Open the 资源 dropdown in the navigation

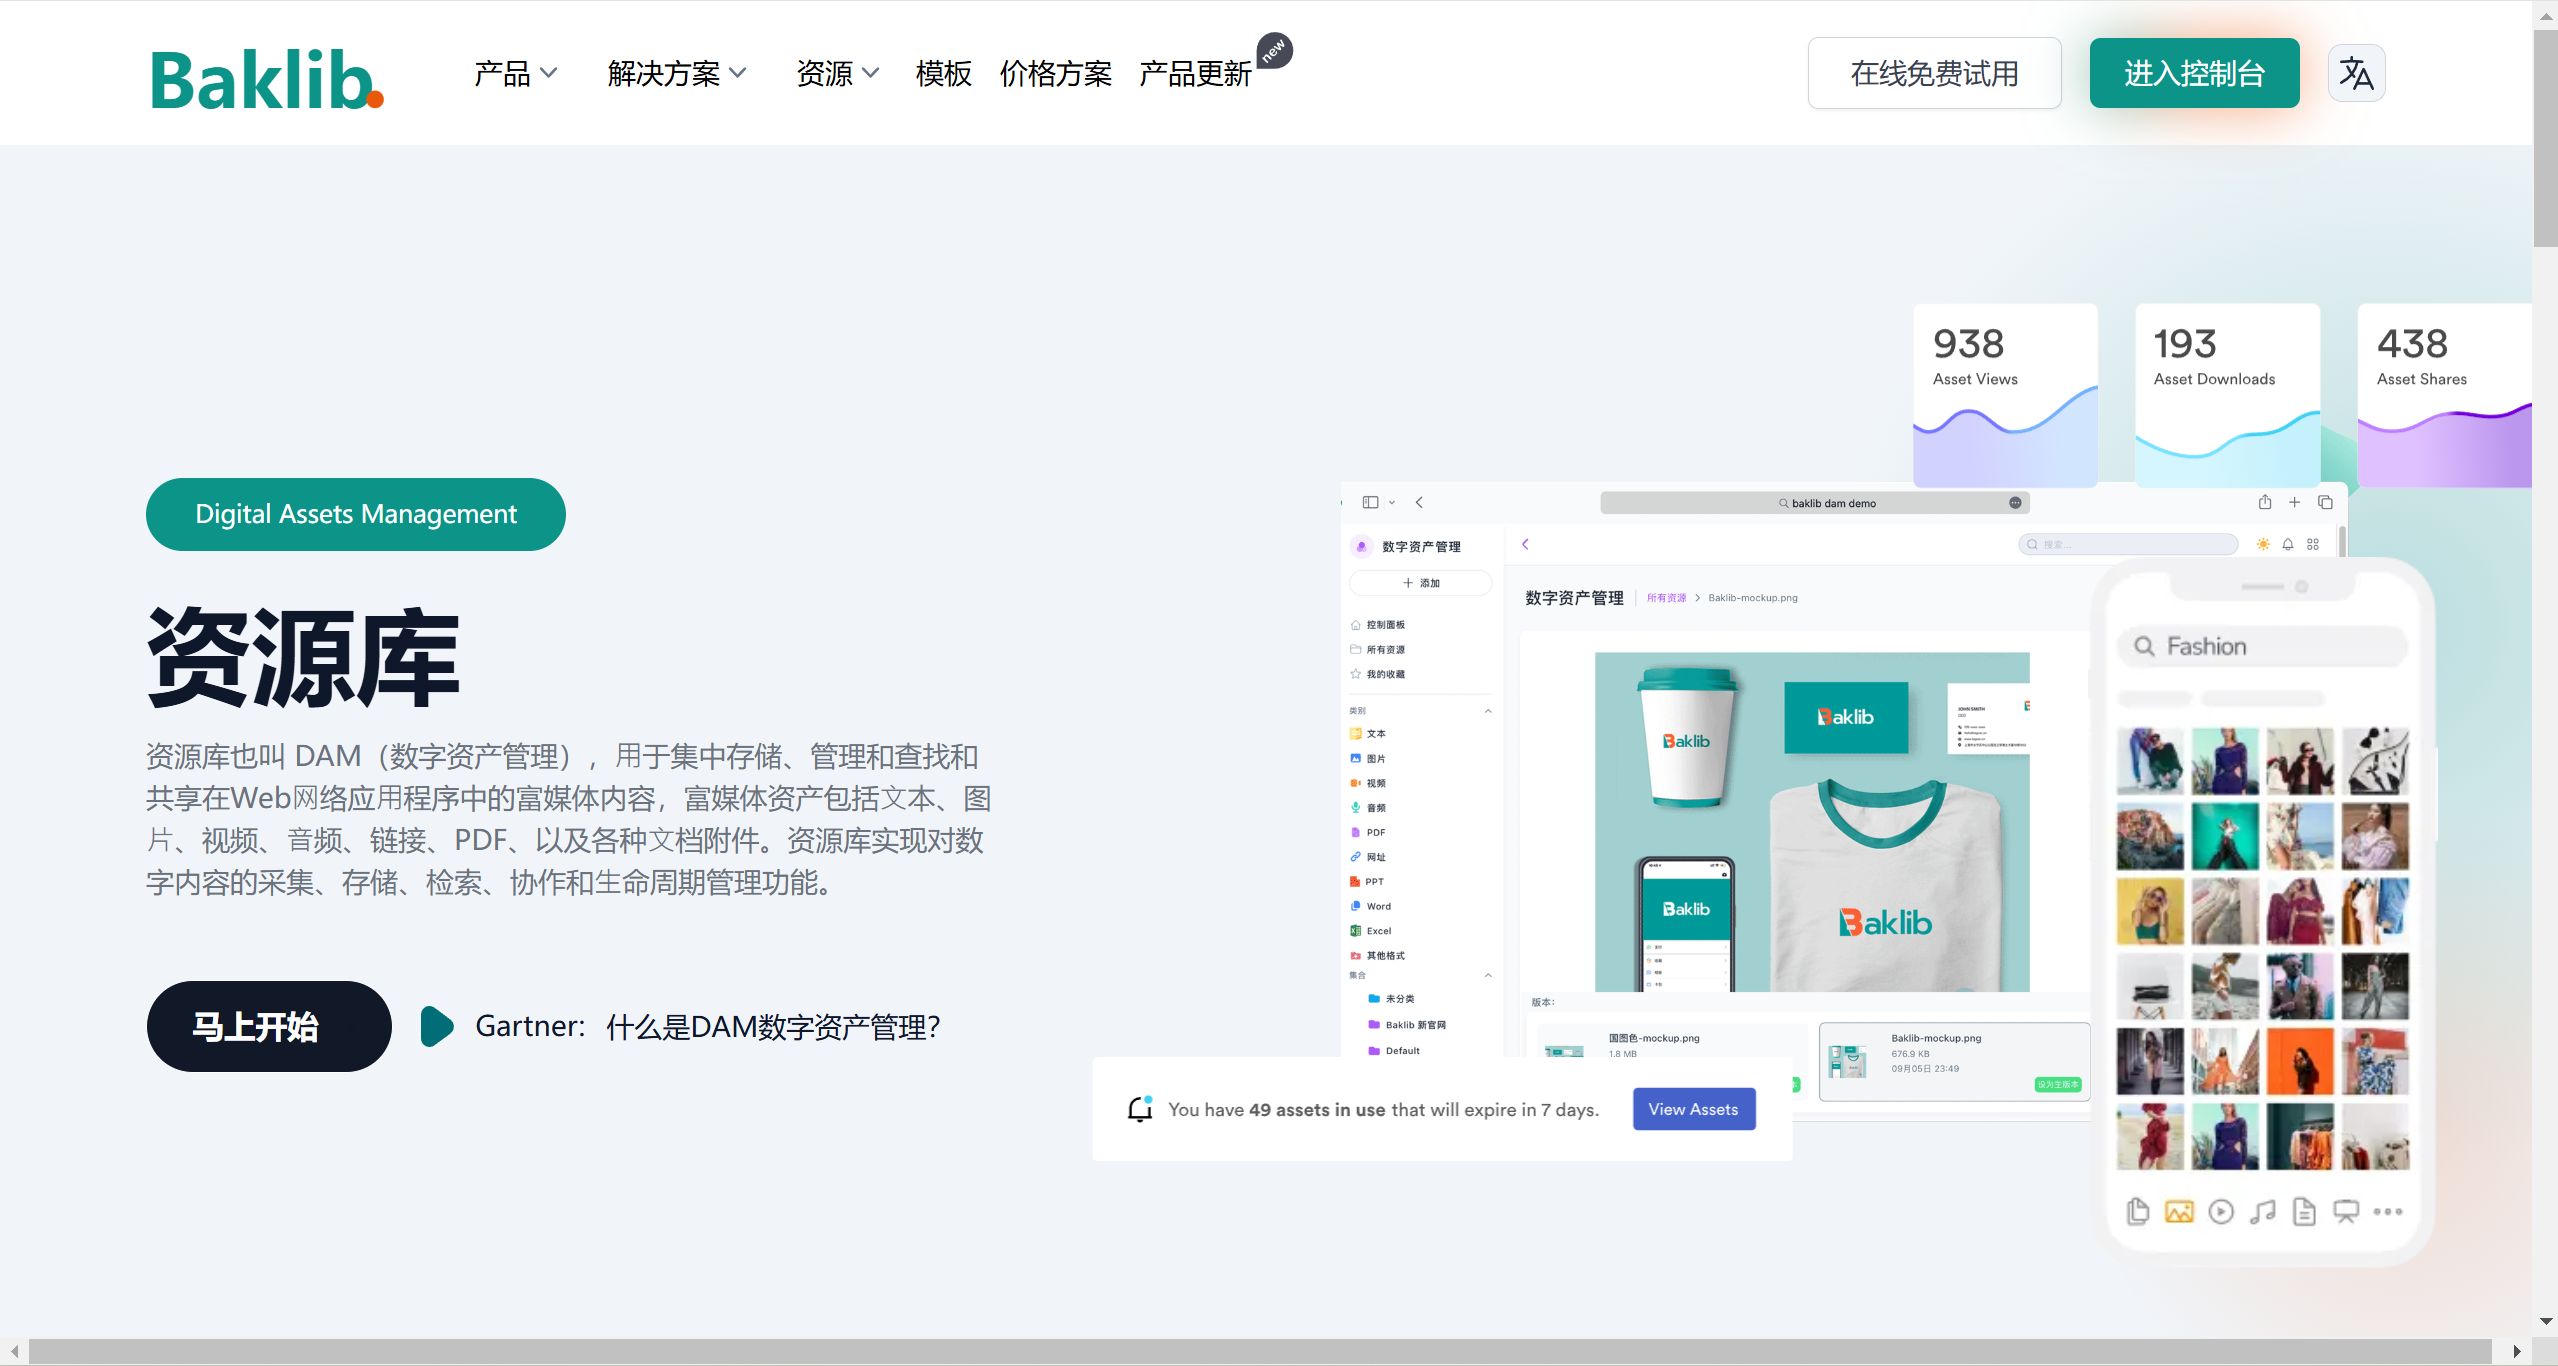[x=836, y=73]
